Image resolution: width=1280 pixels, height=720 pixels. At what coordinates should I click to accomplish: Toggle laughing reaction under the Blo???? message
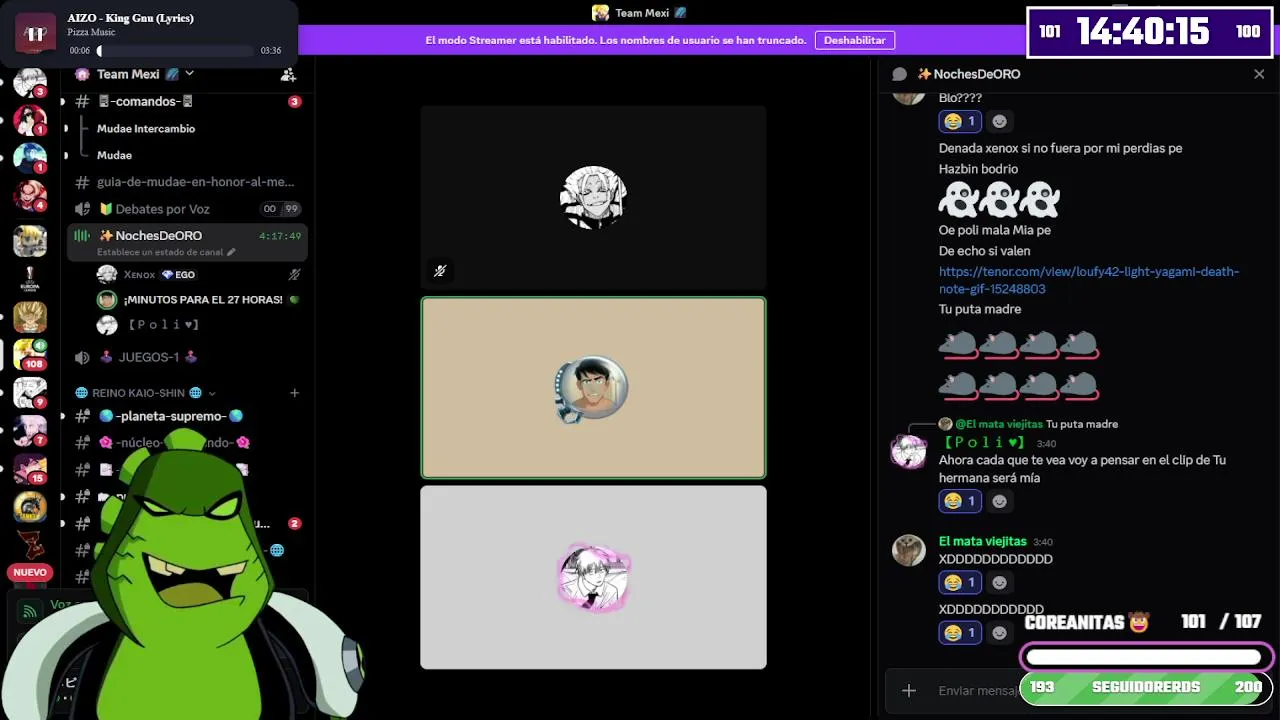click(960, 121)
